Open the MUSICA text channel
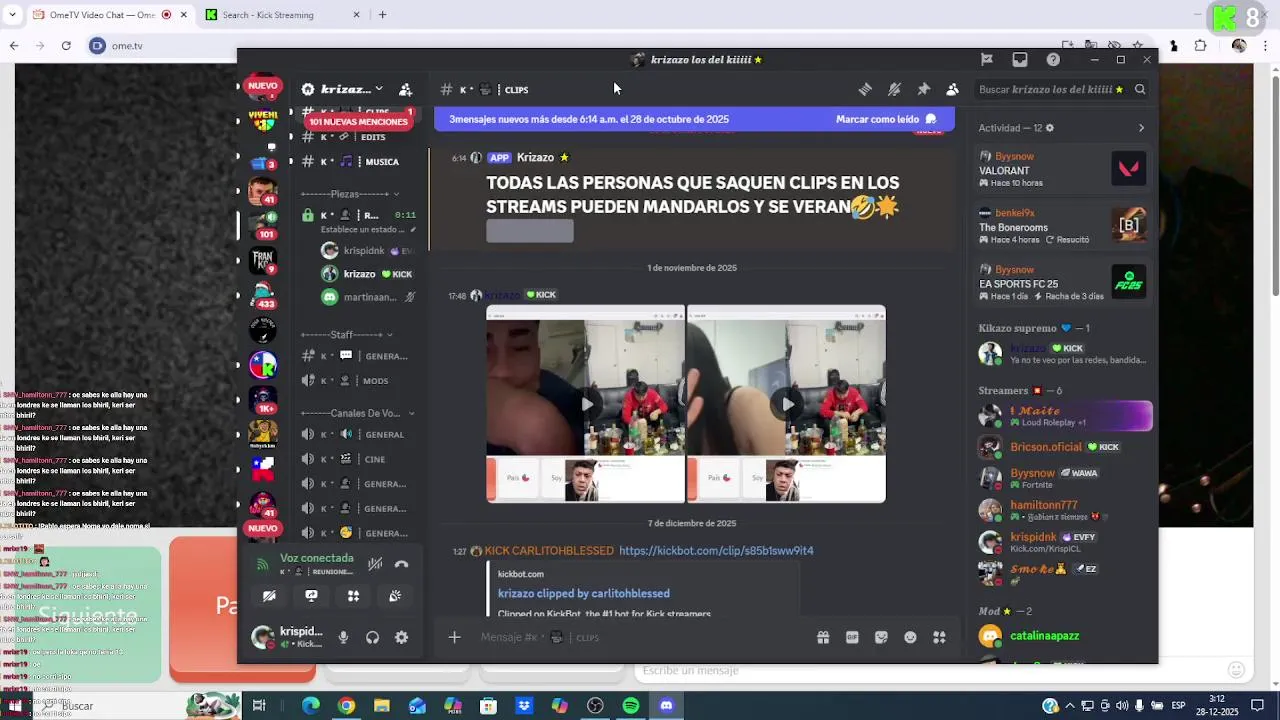The width and height of the screenshot is (1280, 720). click(x=358, y=161)
